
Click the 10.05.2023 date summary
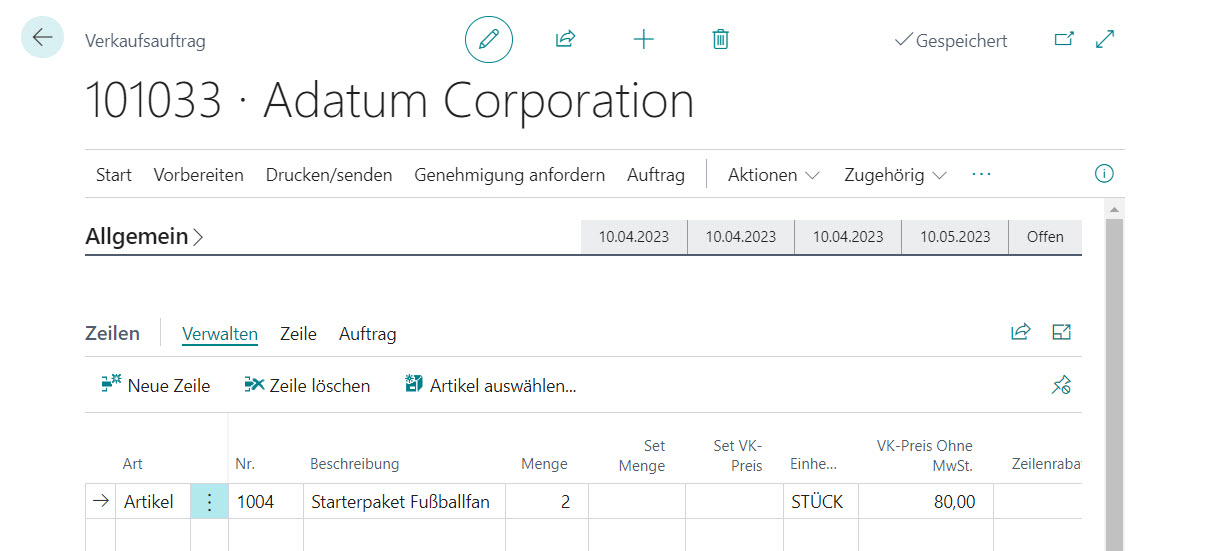coord(955,237)
